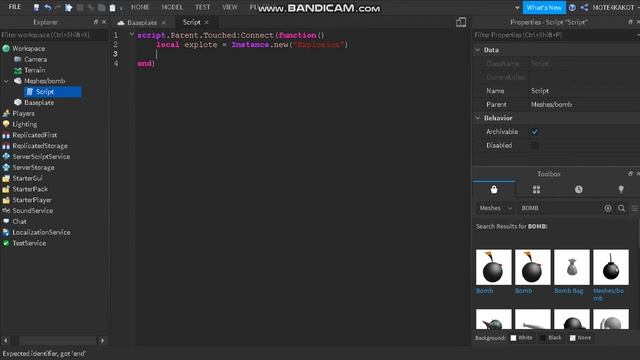
Task: Click the Explorer filter workspace field
Action: tap(54, 35)
